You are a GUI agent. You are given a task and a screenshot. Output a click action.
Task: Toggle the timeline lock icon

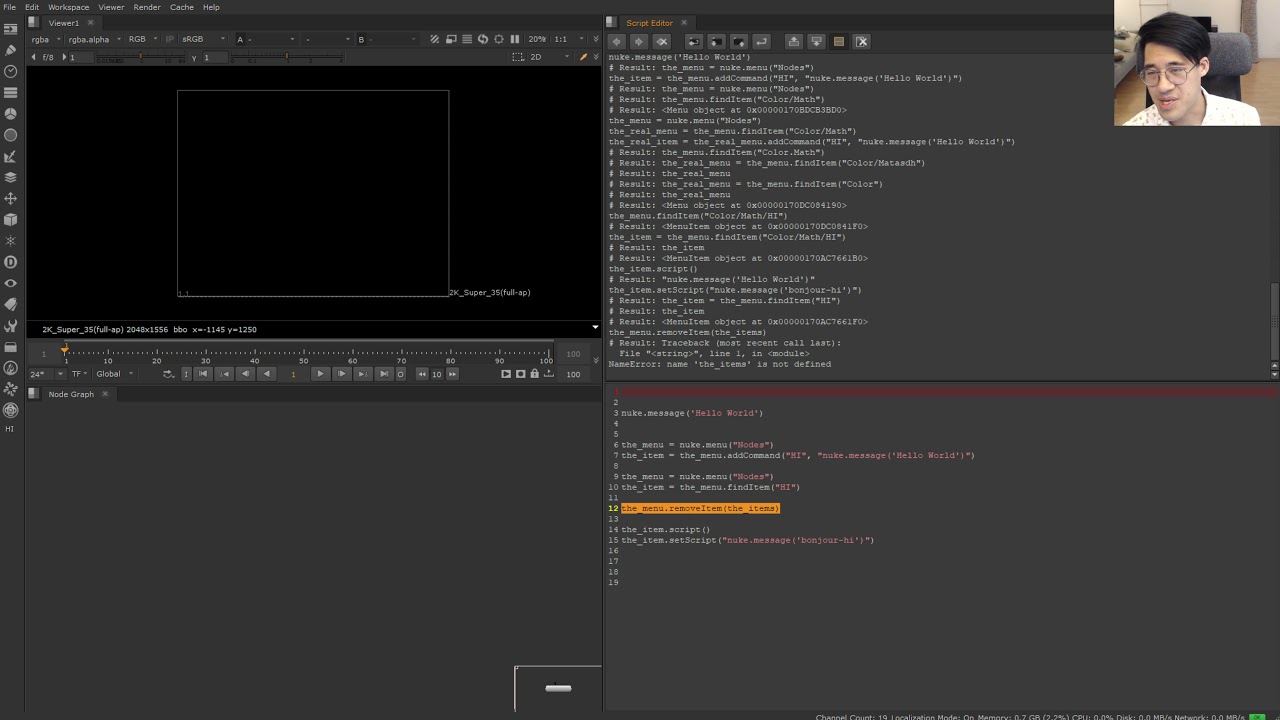(x=534, y=374)
